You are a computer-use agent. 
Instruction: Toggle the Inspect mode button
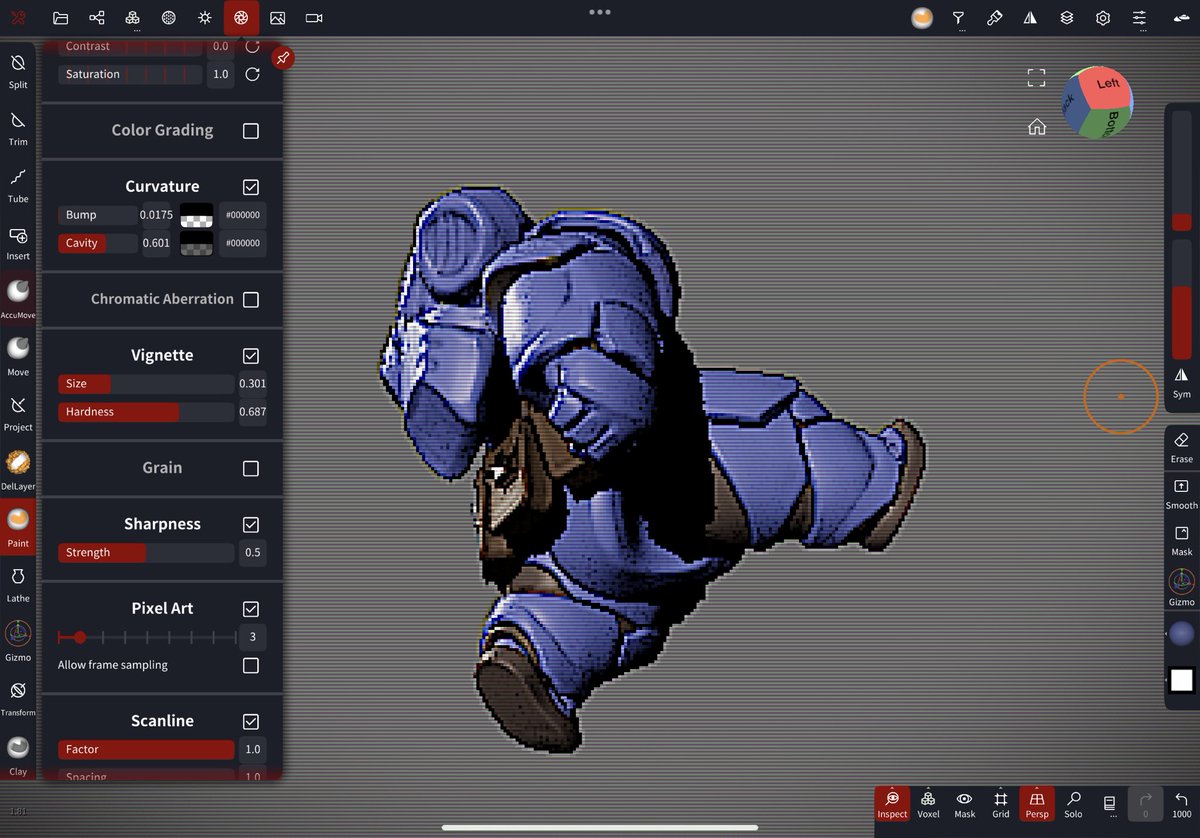[892, 804]
